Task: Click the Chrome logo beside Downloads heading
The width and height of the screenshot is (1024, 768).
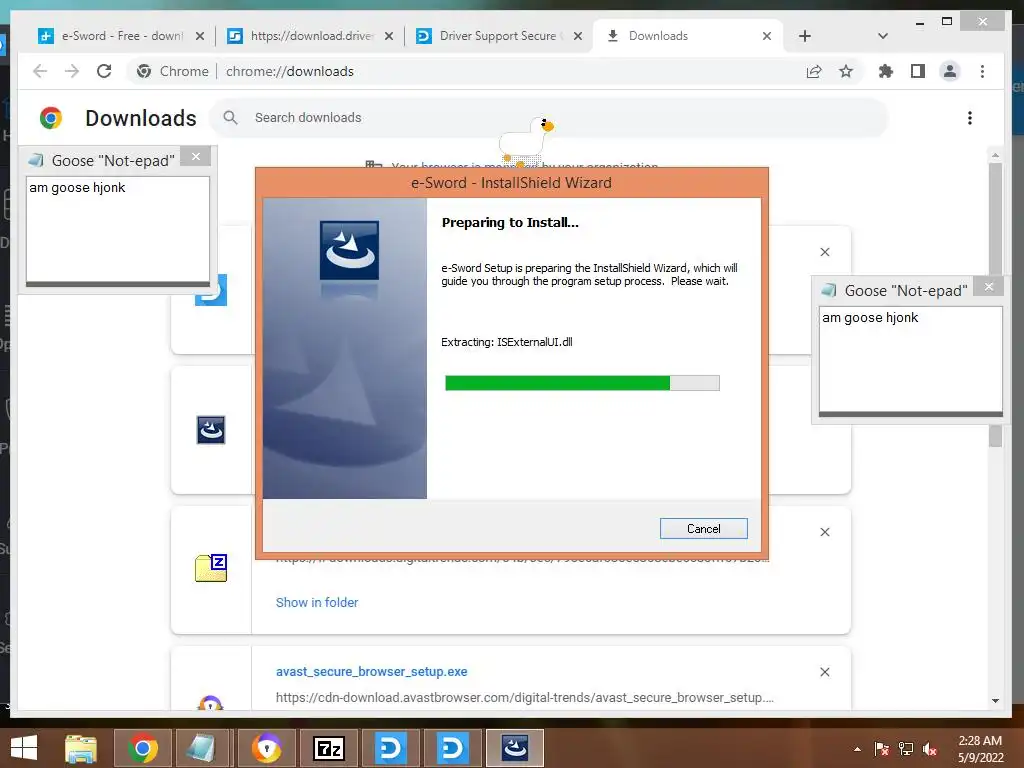Action: click(51, 118)
